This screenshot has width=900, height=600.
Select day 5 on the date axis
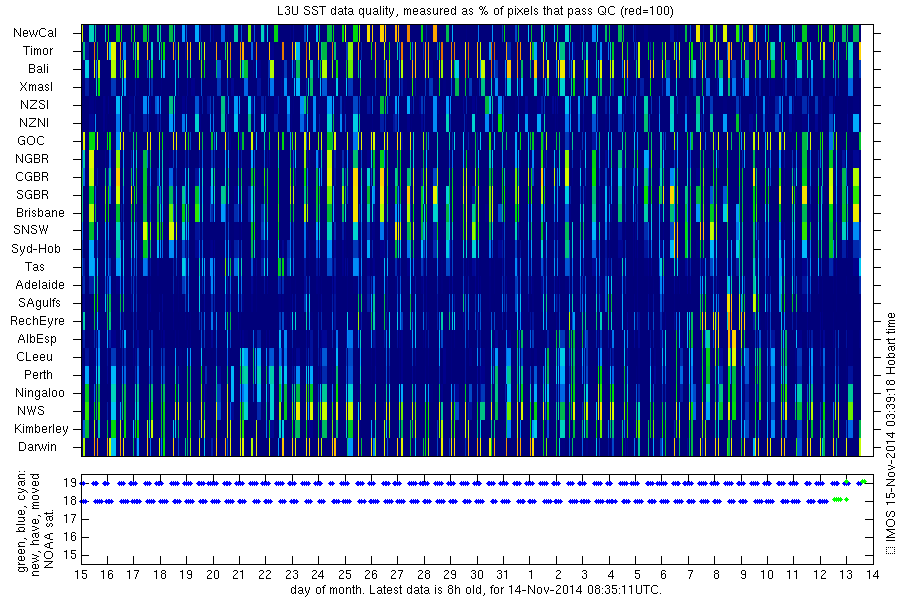637,575
